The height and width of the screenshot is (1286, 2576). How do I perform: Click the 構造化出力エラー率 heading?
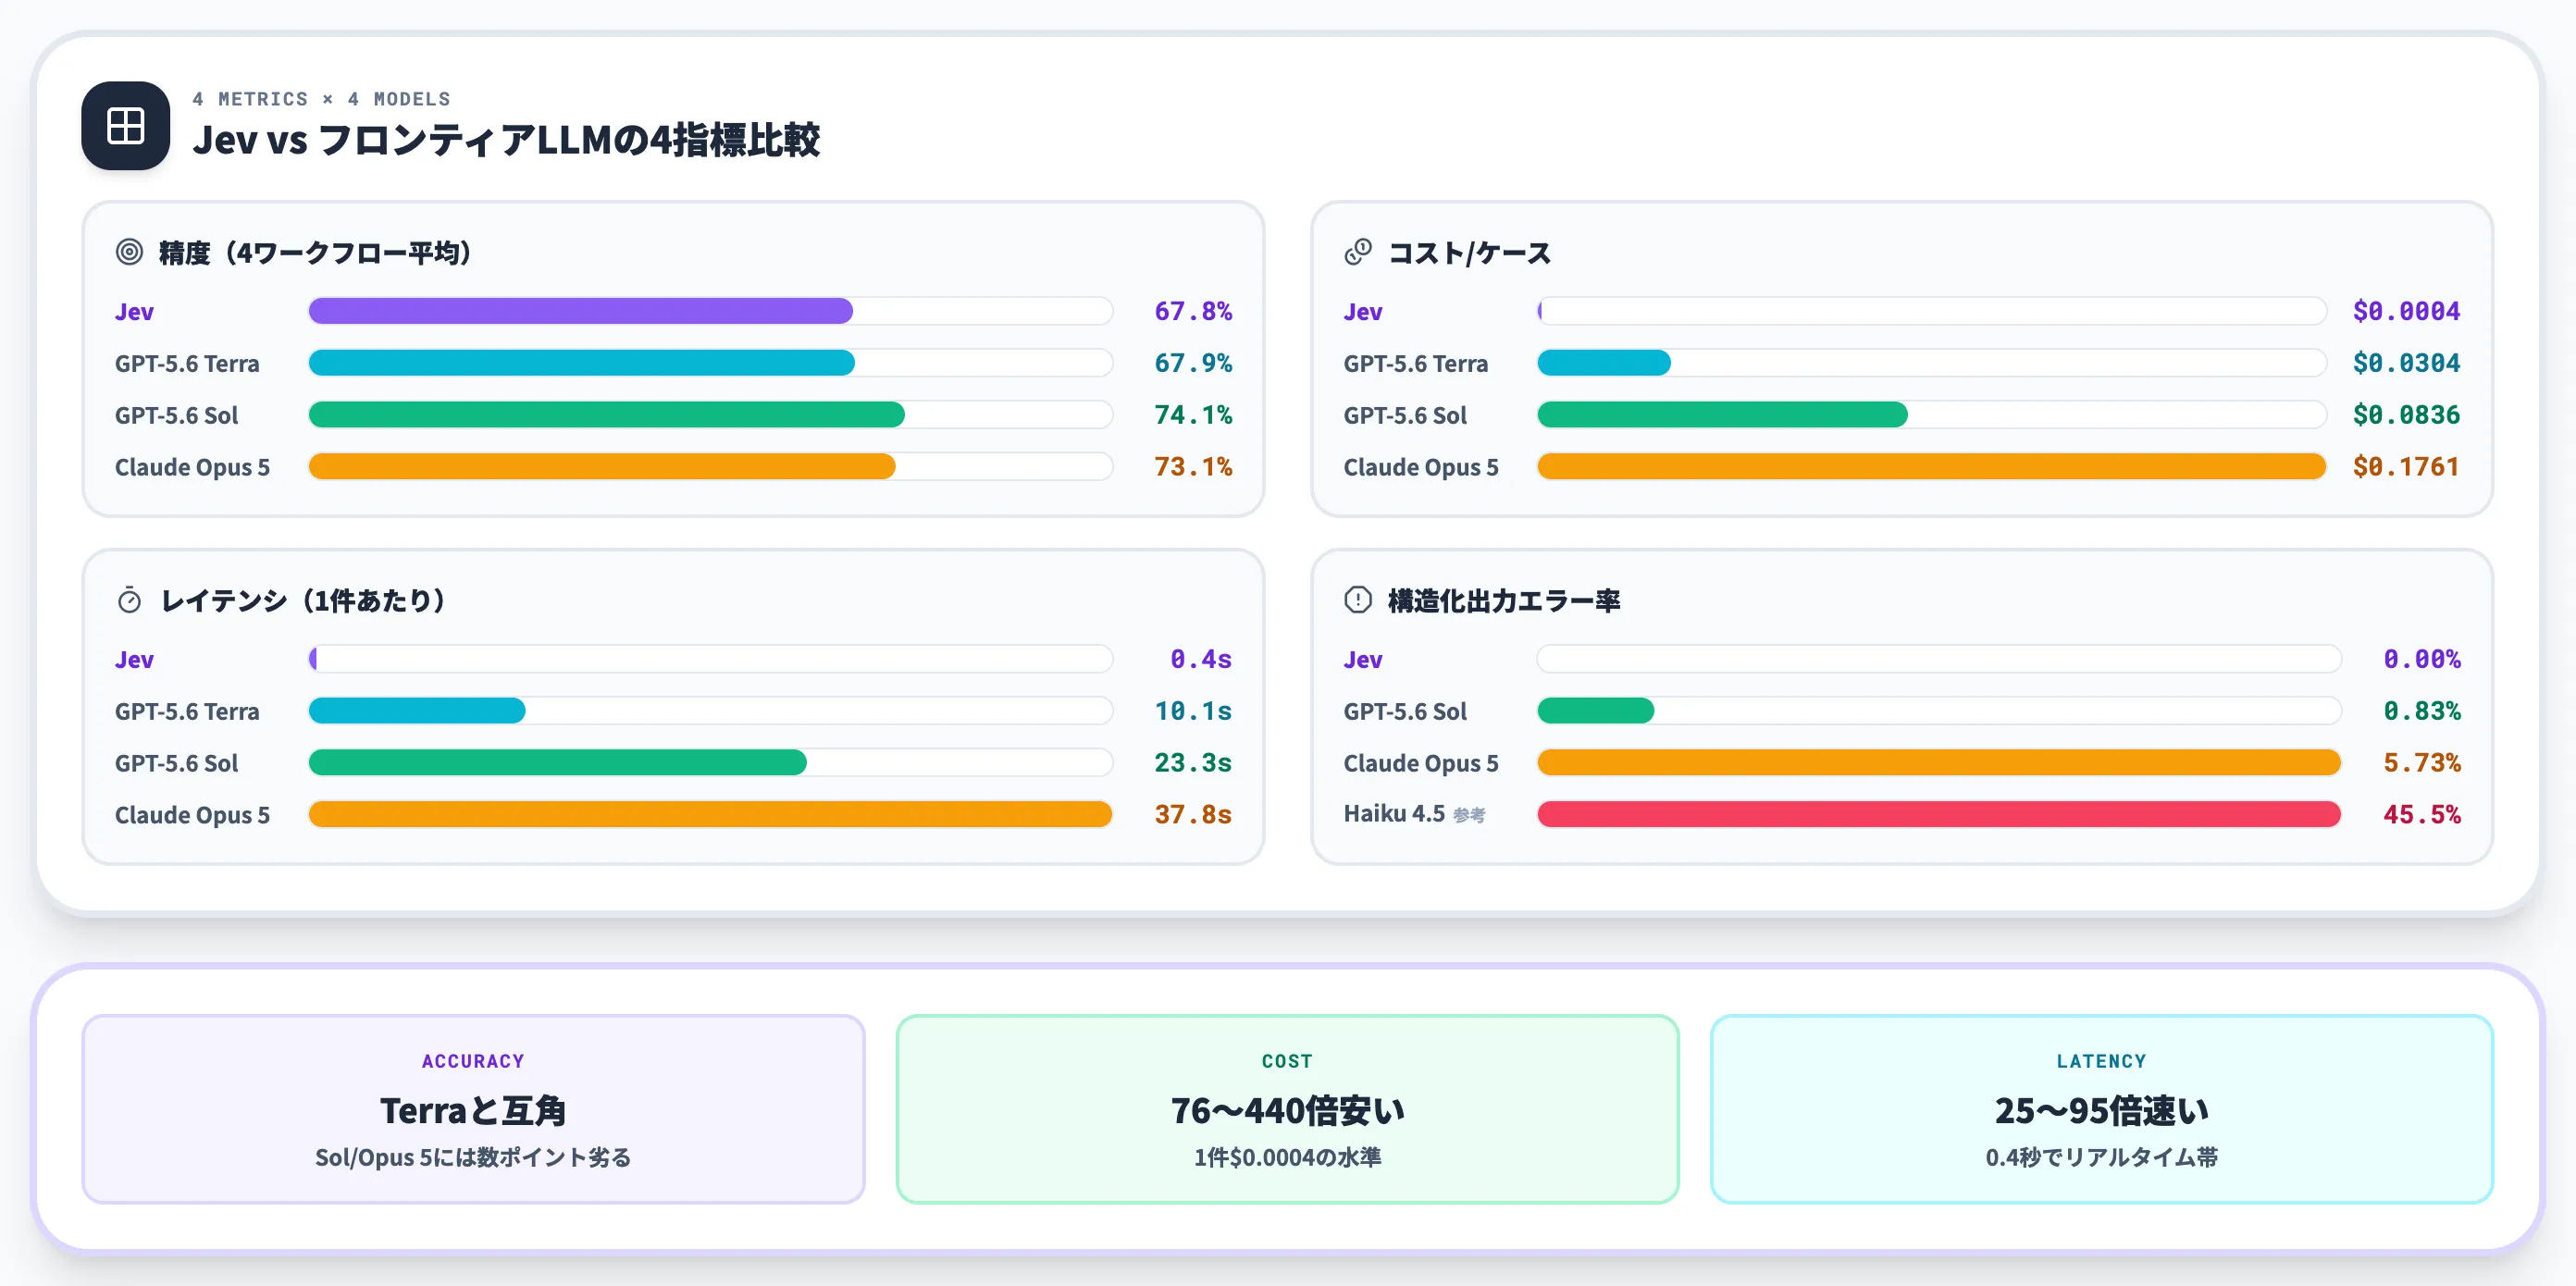1504,600
